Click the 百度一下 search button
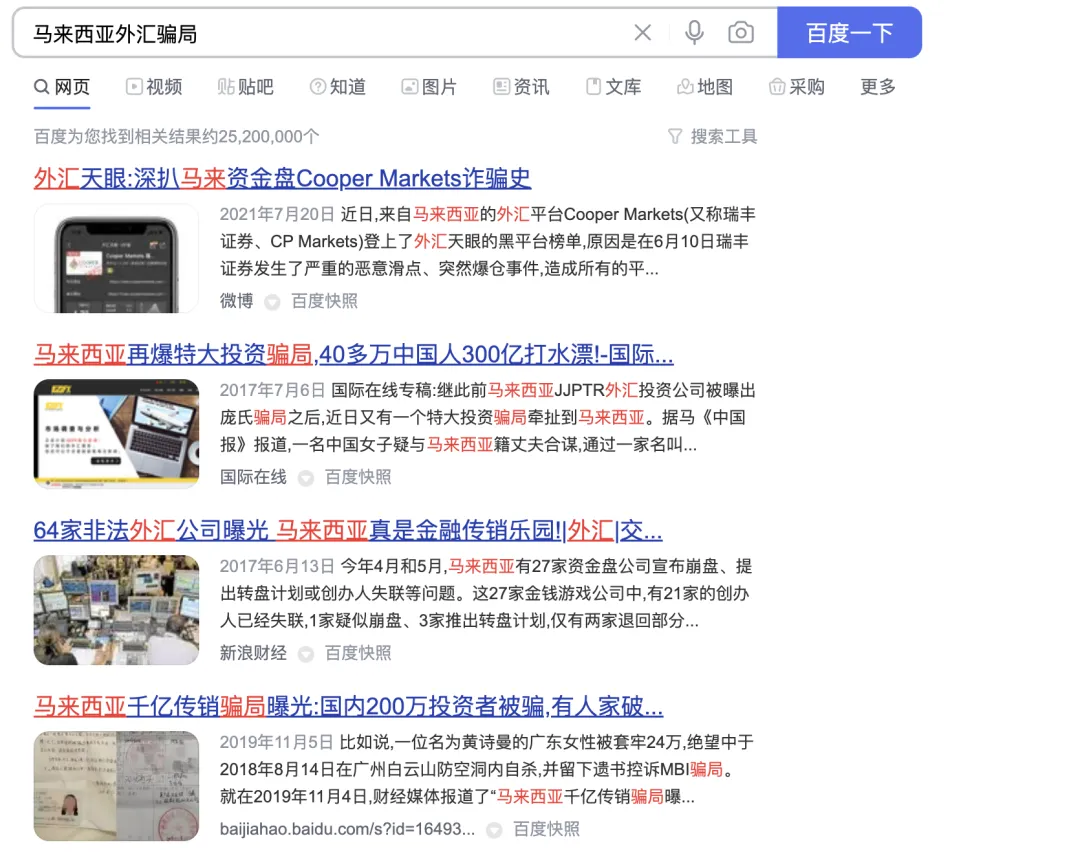 point(849,32)
